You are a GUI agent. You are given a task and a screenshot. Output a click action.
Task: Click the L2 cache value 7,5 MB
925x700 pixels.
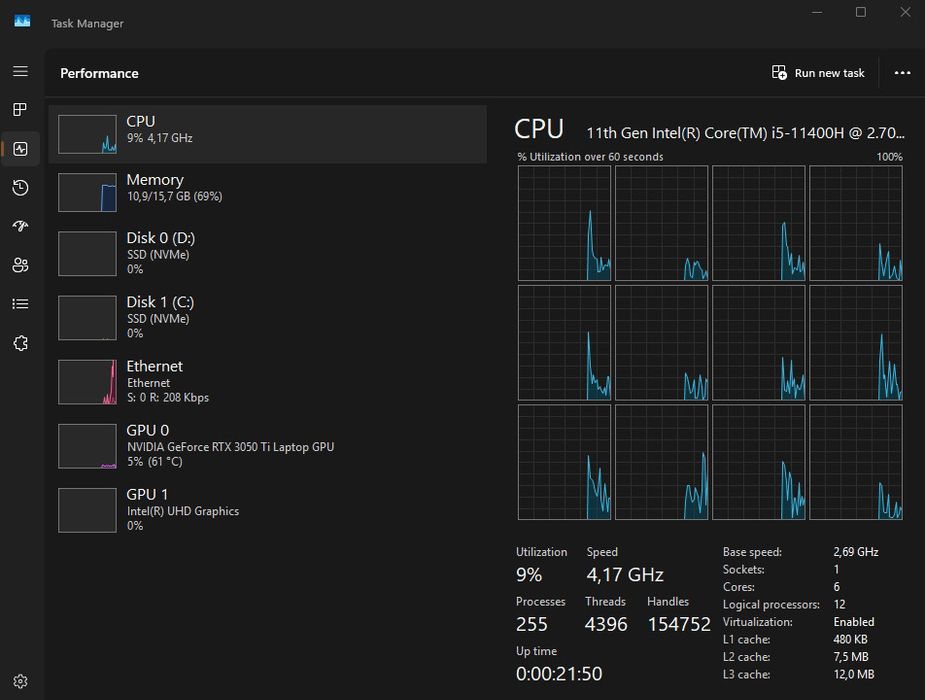(x=851, y=657)
